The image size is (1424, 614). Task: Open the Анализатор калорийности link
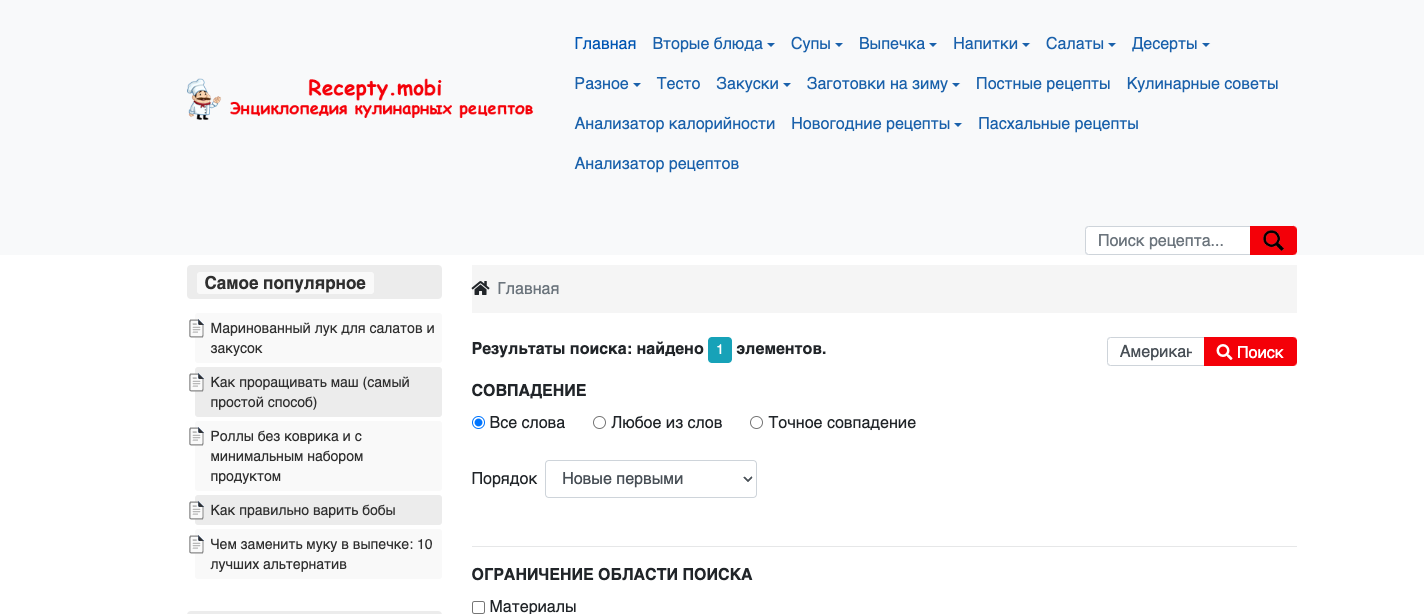click(674, 124)
